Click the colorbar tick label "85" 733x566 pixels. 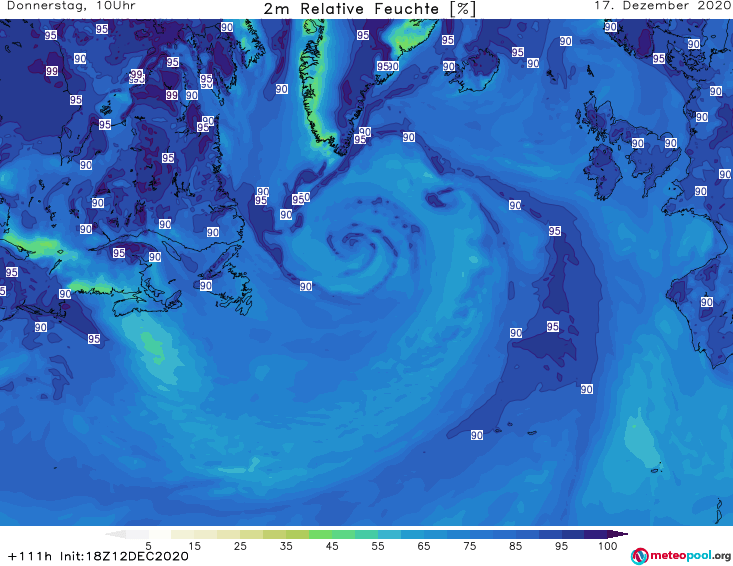(x=515, y=546)
